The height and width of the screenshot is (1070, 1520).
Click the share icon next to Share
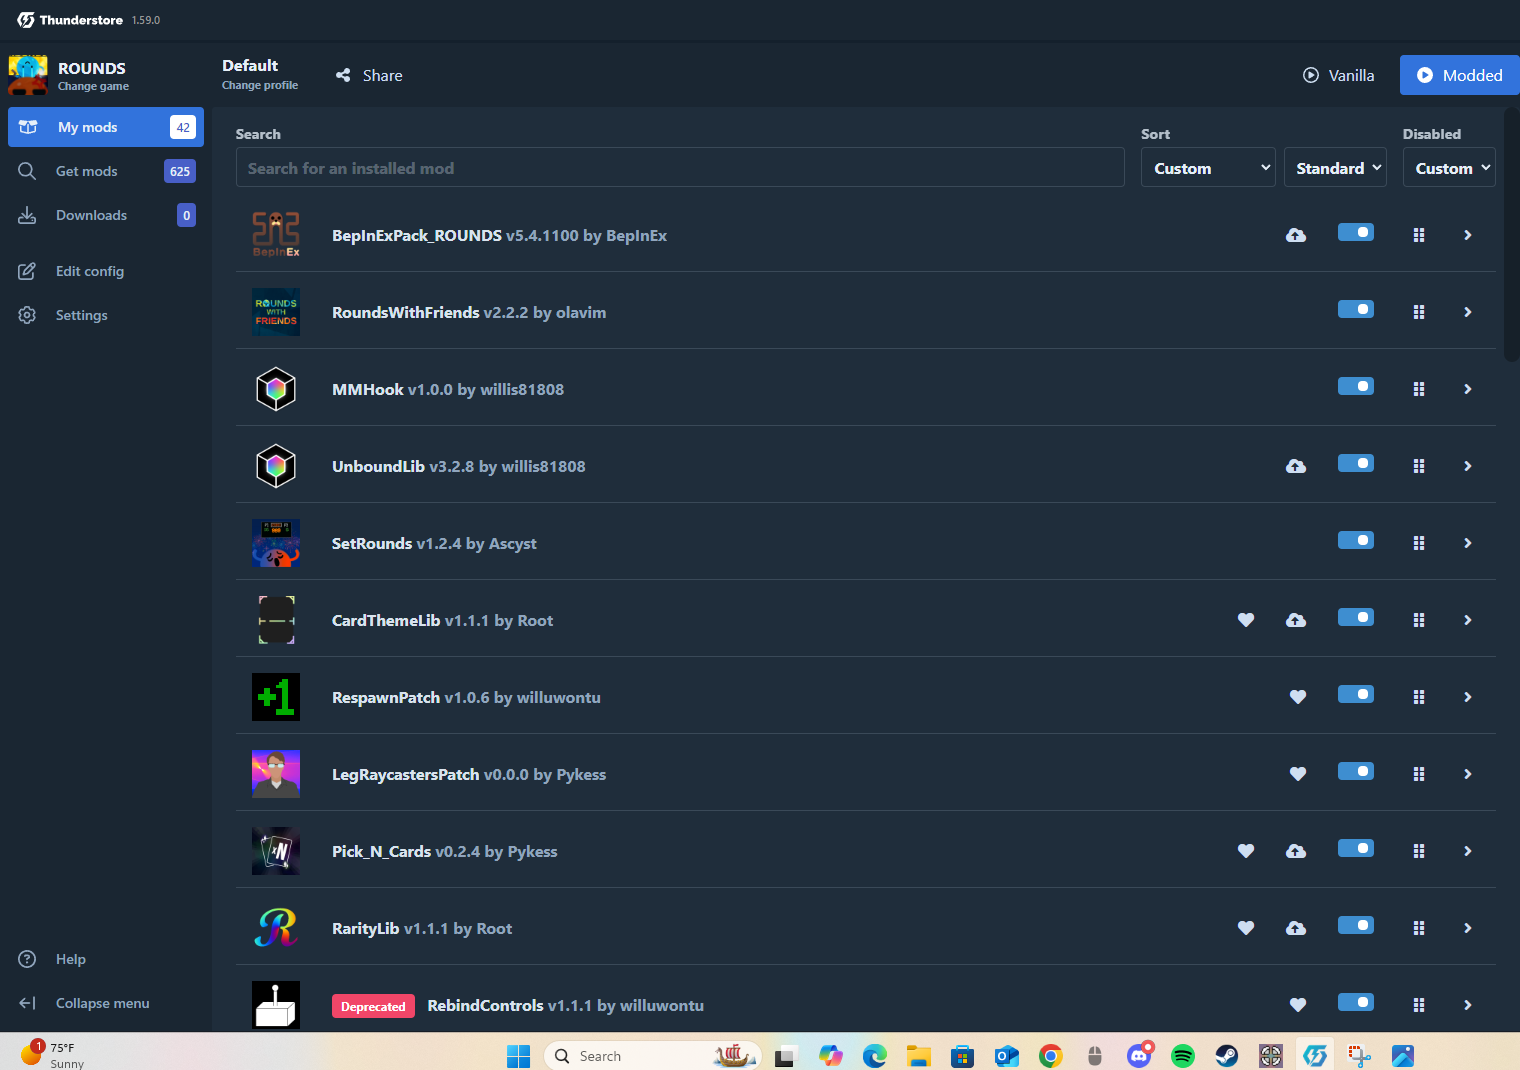pyautogui.click(x=343, y=75)
